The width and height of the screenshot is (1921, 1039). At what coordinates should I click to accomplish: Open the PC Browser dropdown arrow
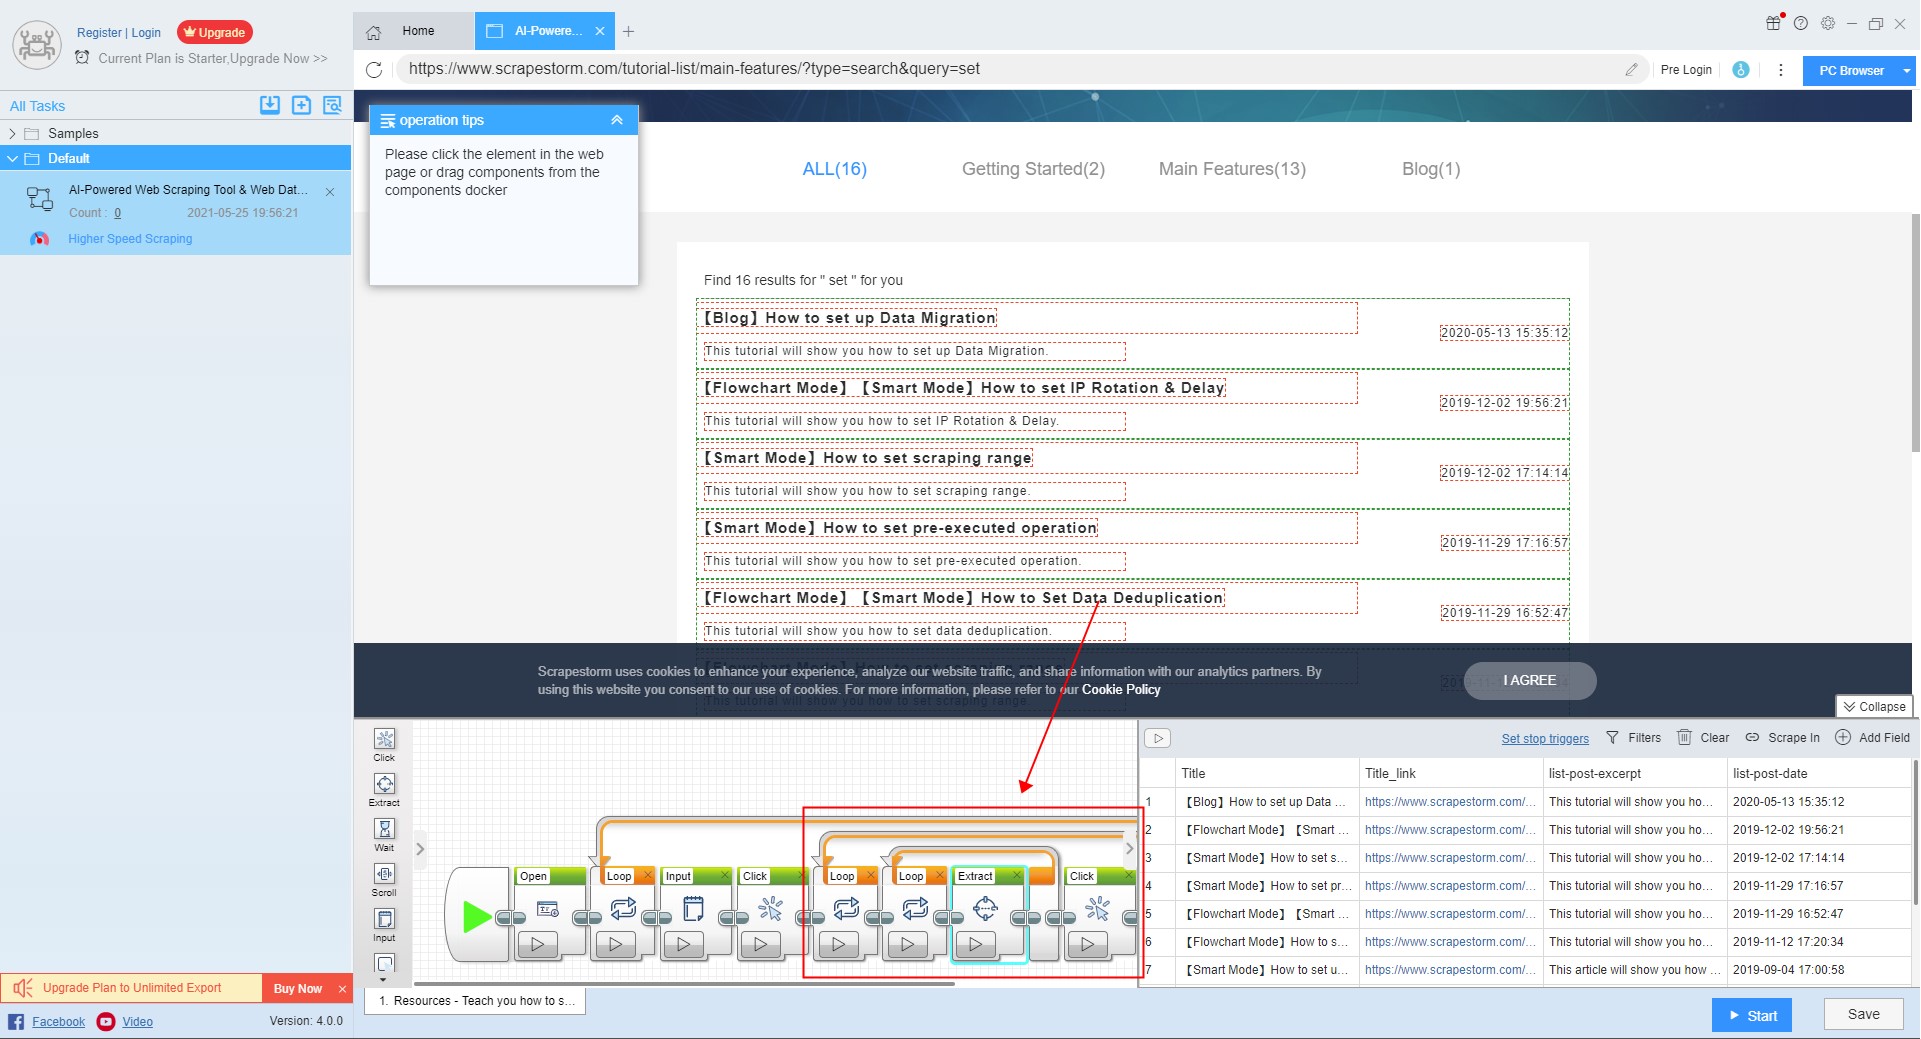click(1907, 71)
